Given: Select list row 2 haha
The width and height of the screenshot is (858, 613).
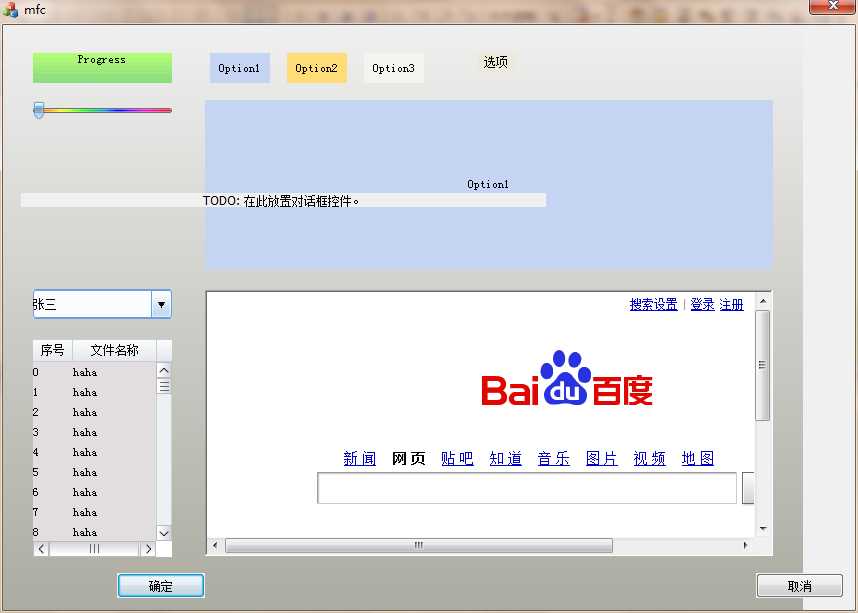Looking at the screenshot, I should point(94,412).
